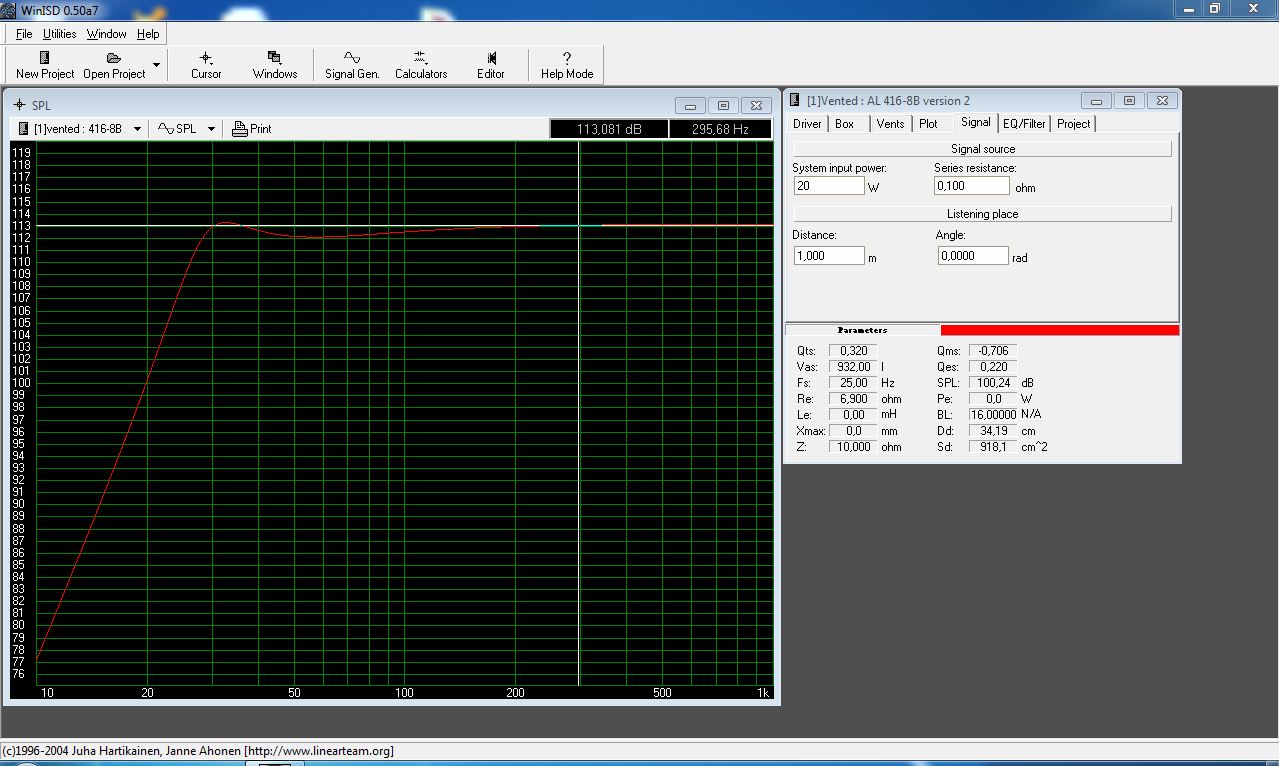Image resolution: width=1279 pixels, height=766 pixels.
Task: Open the Utilities menu
Action: [60, 34]
